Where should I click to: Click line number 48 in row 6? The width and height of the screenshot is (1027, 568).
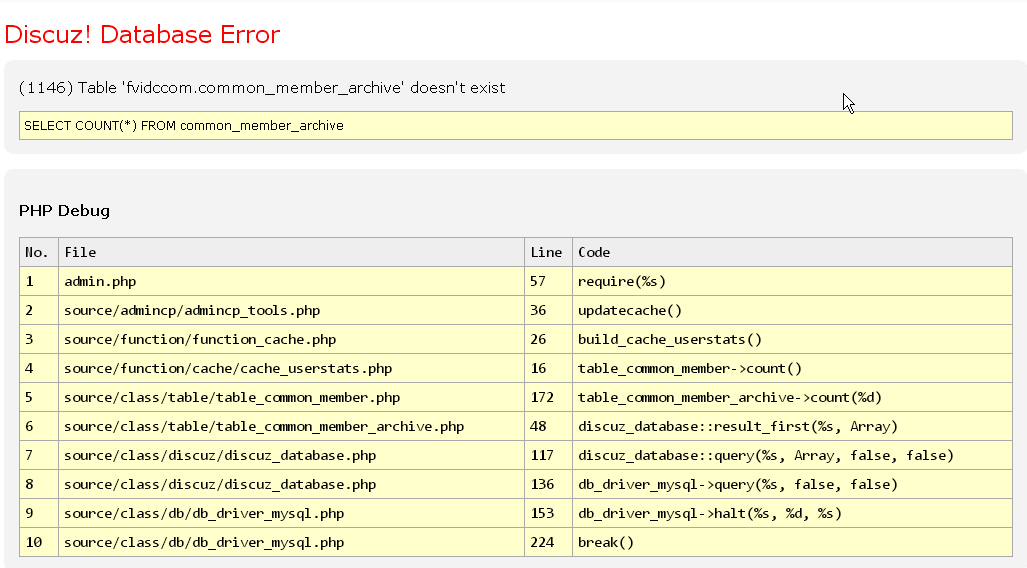[x=538, y=426]
